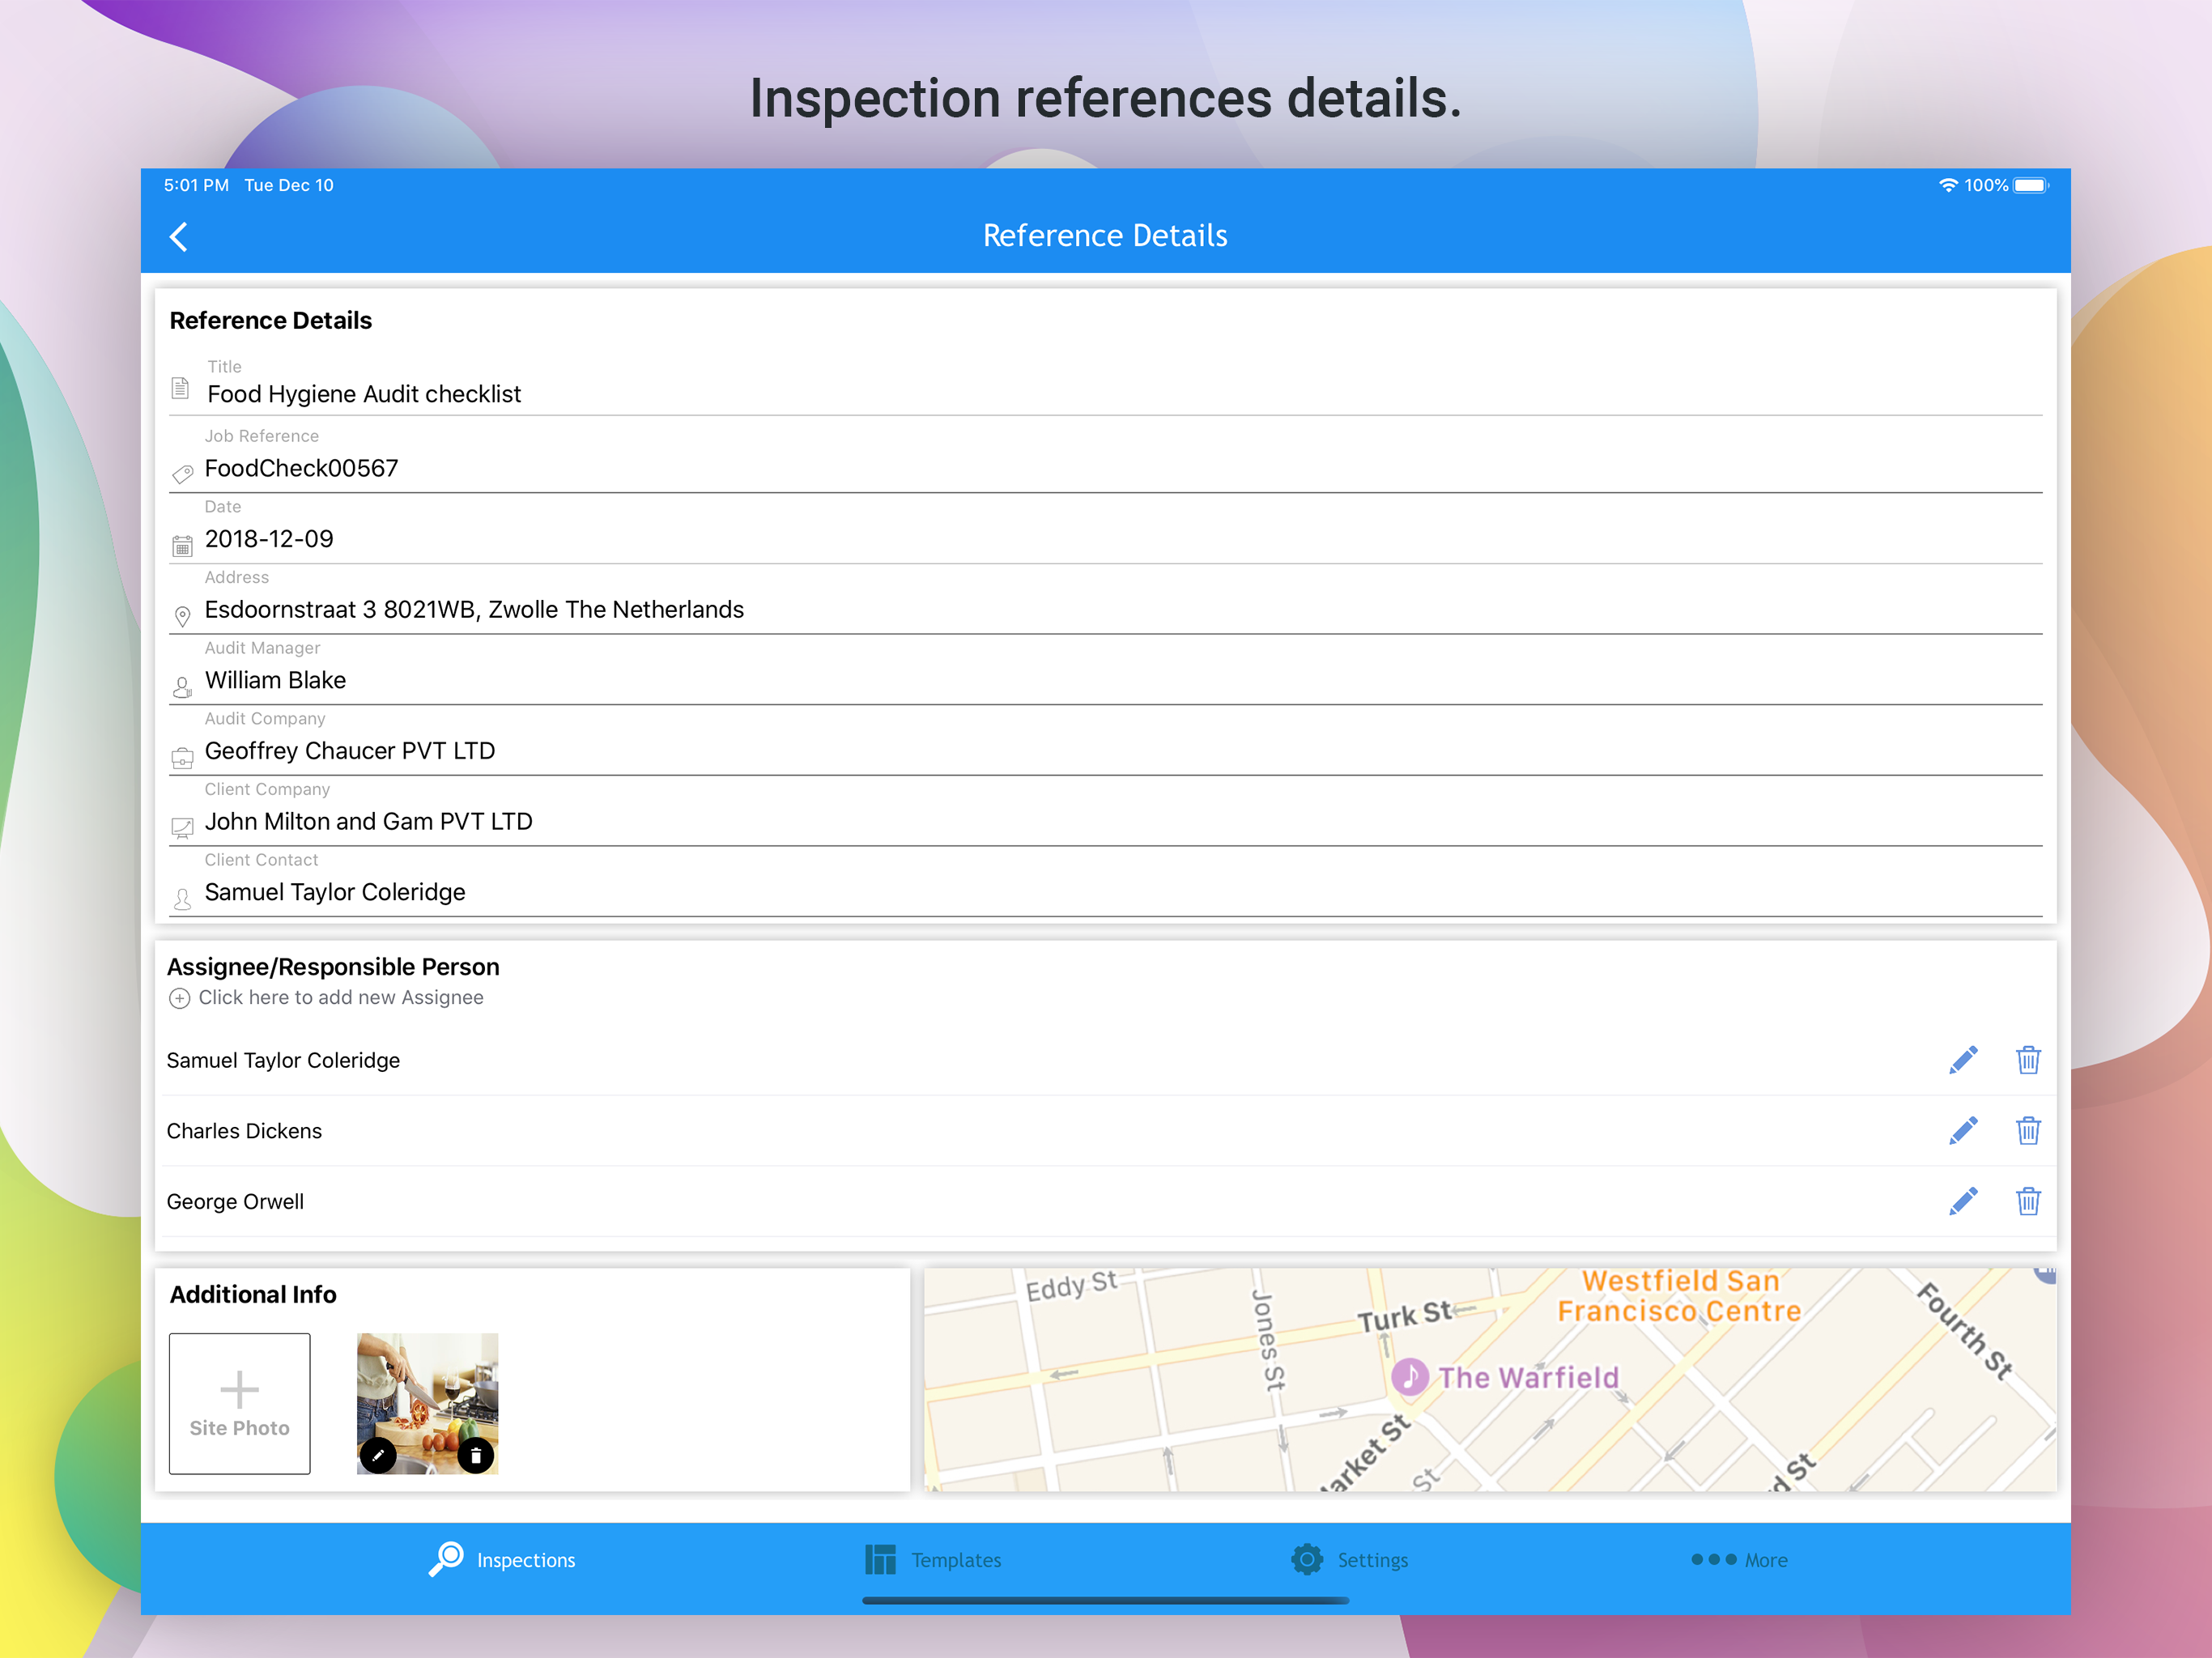The height and width of the screenshot is (1658, 2212).
Task: Edit assignee Samuel Taylor Coleridge pencil icon
Action: [x=1963, y=1060]
